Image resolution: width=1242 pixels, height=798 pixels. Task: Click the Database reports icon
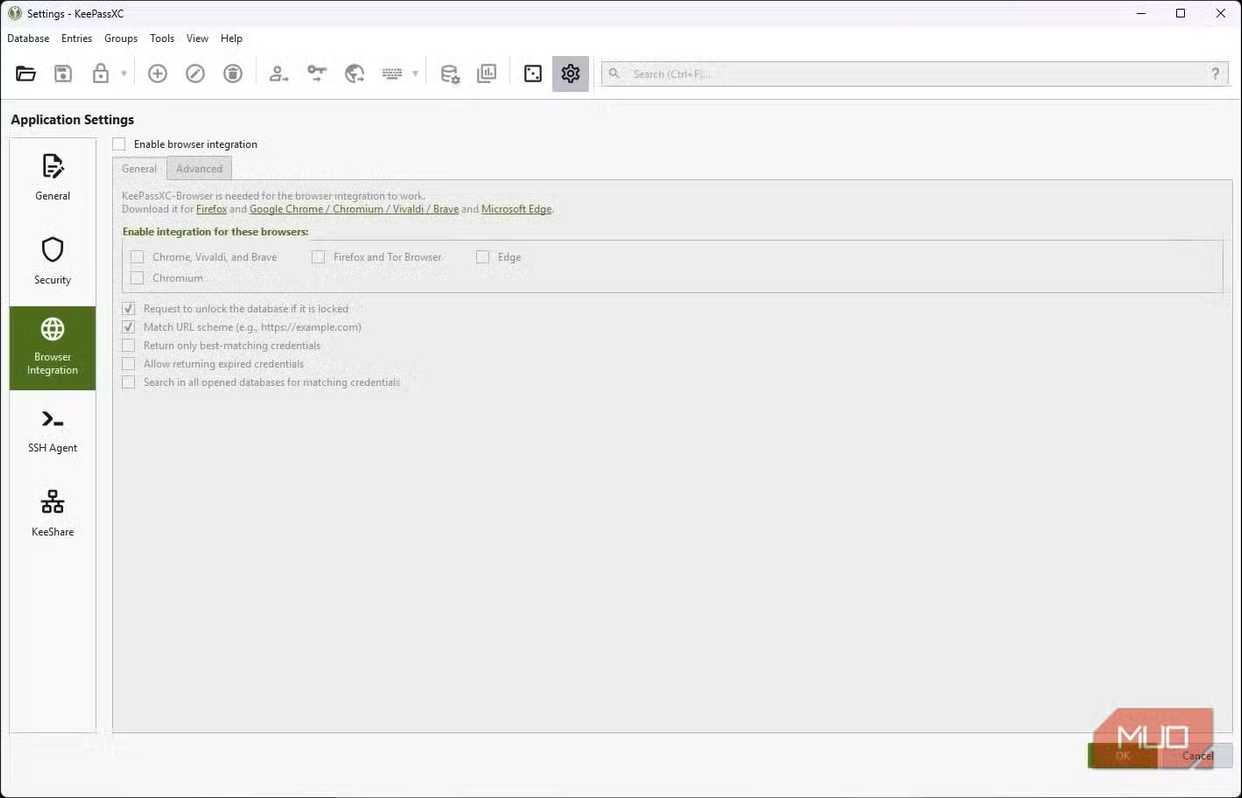point(487,73)
